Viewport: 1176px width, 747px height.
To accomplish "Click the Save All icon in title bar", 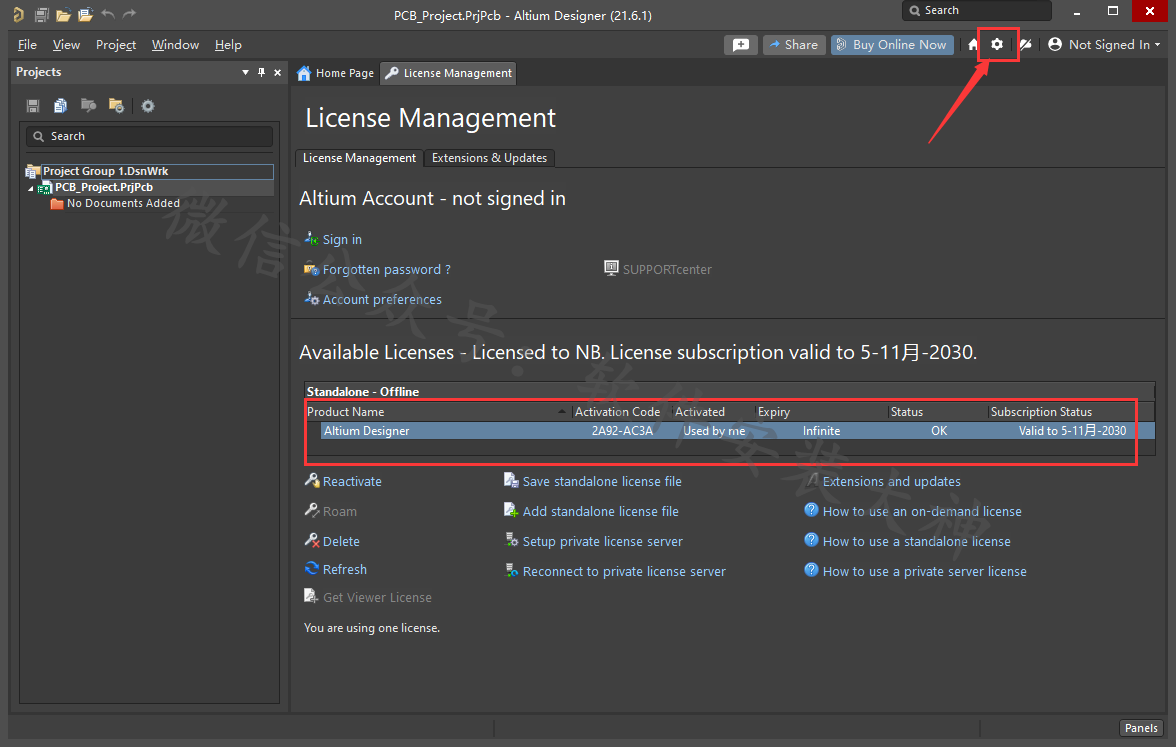I will 41,14.
